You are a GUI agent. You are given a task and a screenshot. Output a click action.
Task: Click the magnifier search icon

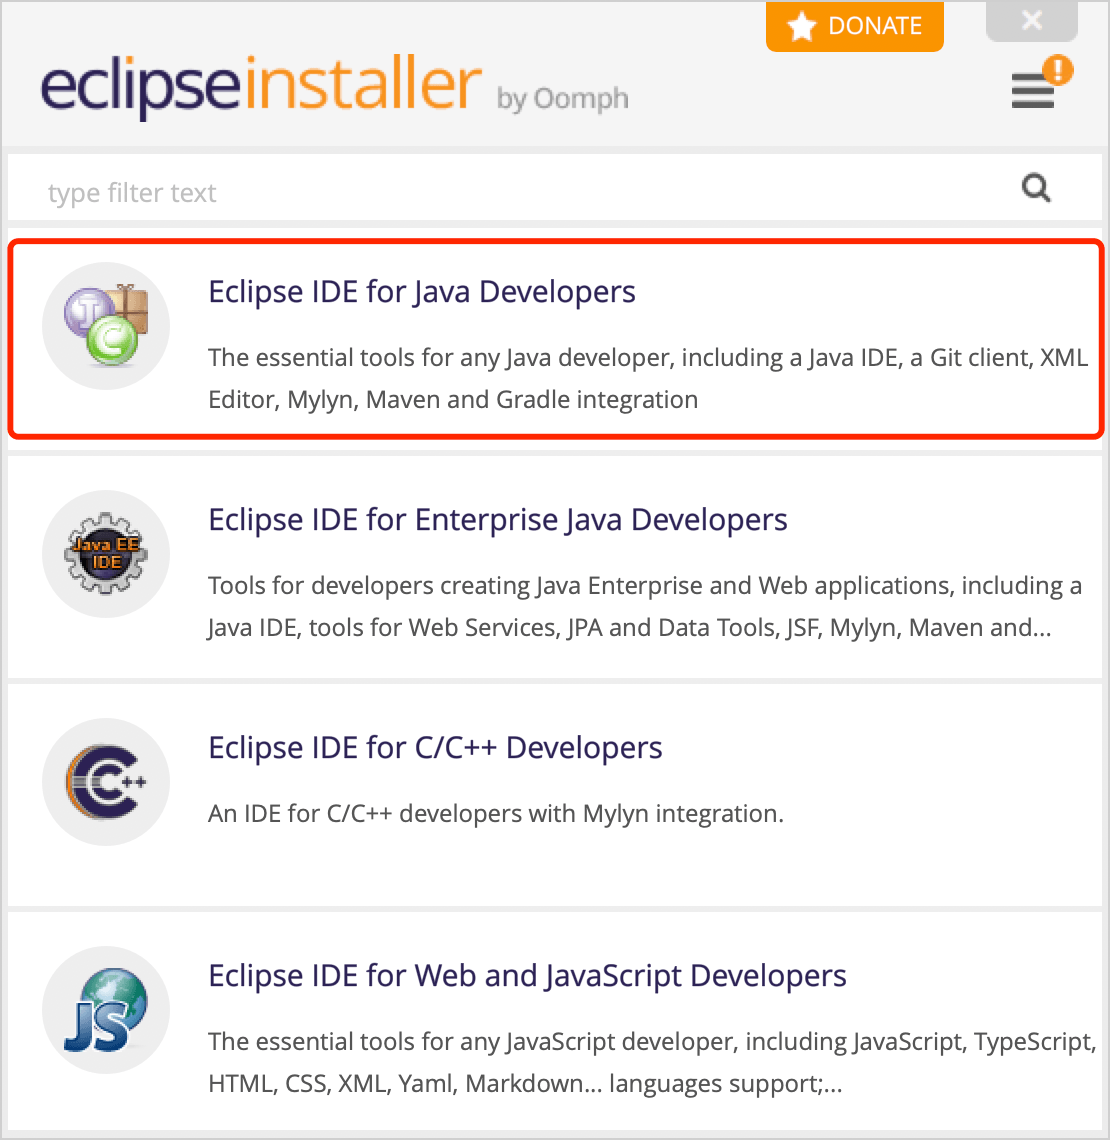pyautogui.click(x=1036, y=188)
